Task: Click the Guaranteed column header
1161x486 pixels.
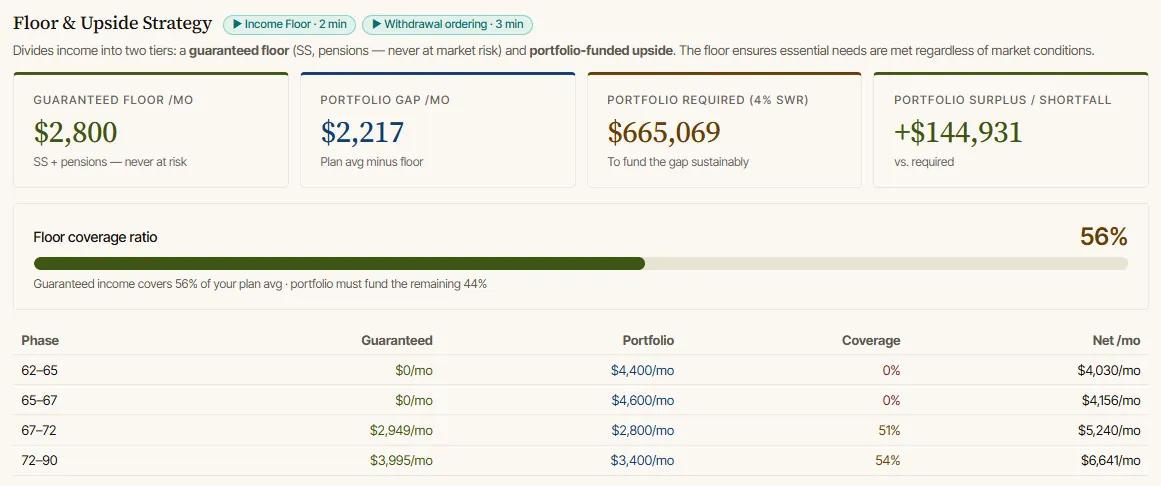Action: point(397,341)
